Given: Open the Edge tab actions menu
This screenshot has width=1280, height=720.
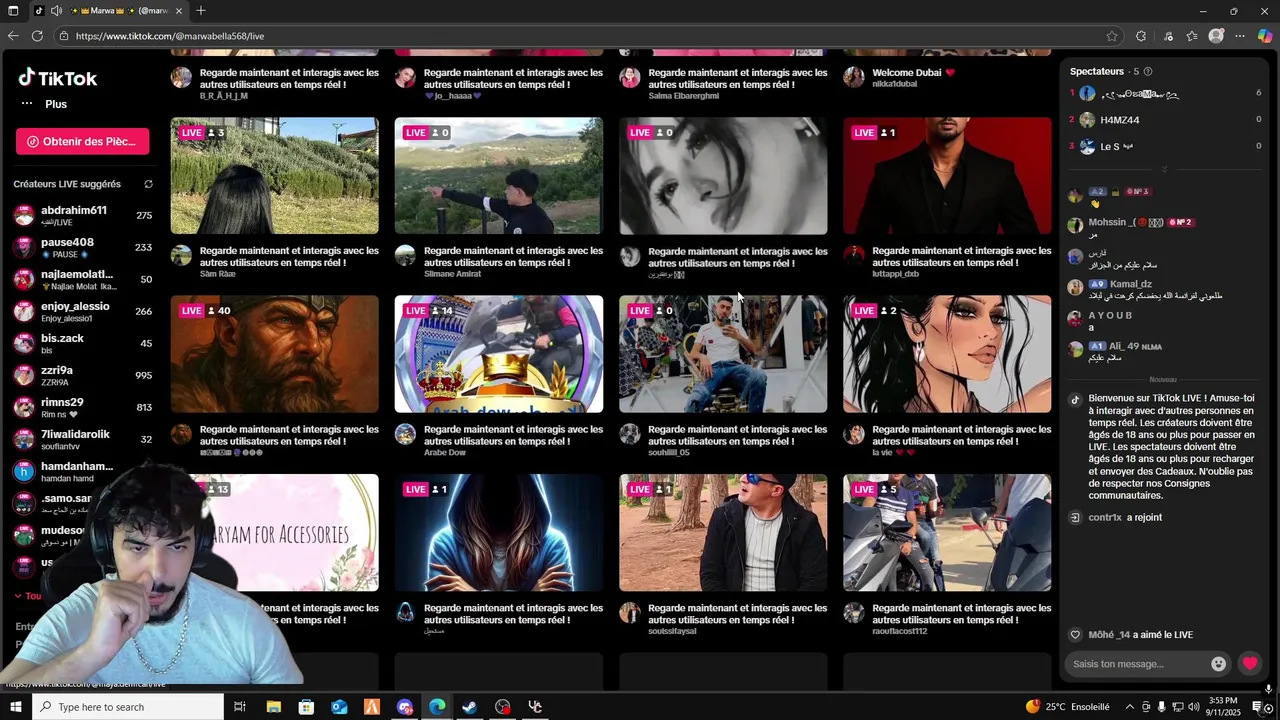Looking at the screenshot, I should pyautogui.click(x=13, y=11).
